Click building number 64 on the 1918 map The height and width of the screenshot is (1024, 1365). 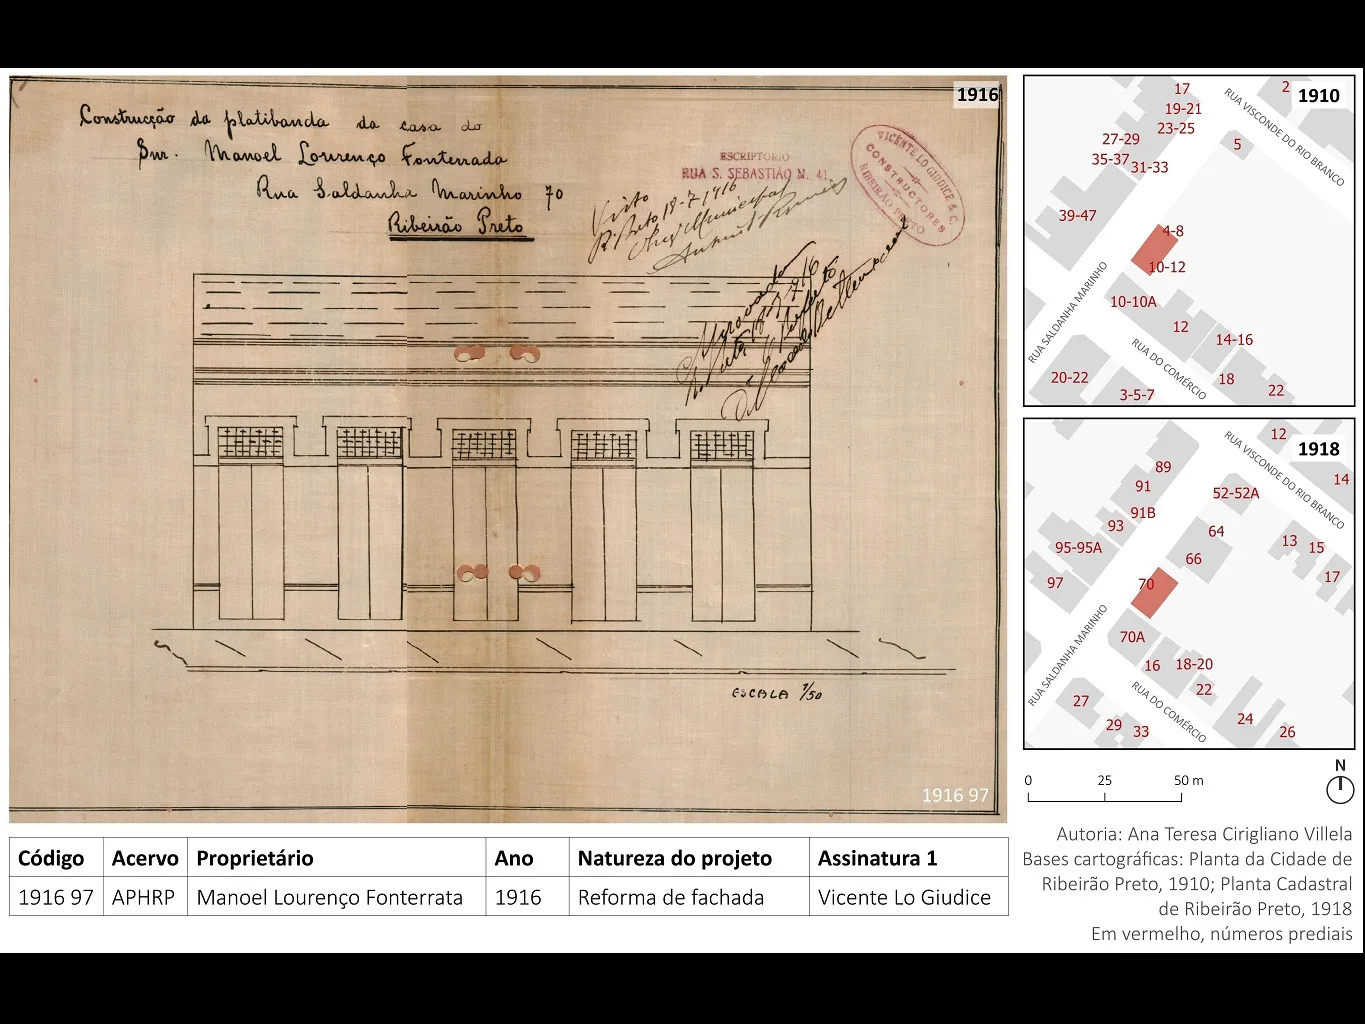point(1216,531)
